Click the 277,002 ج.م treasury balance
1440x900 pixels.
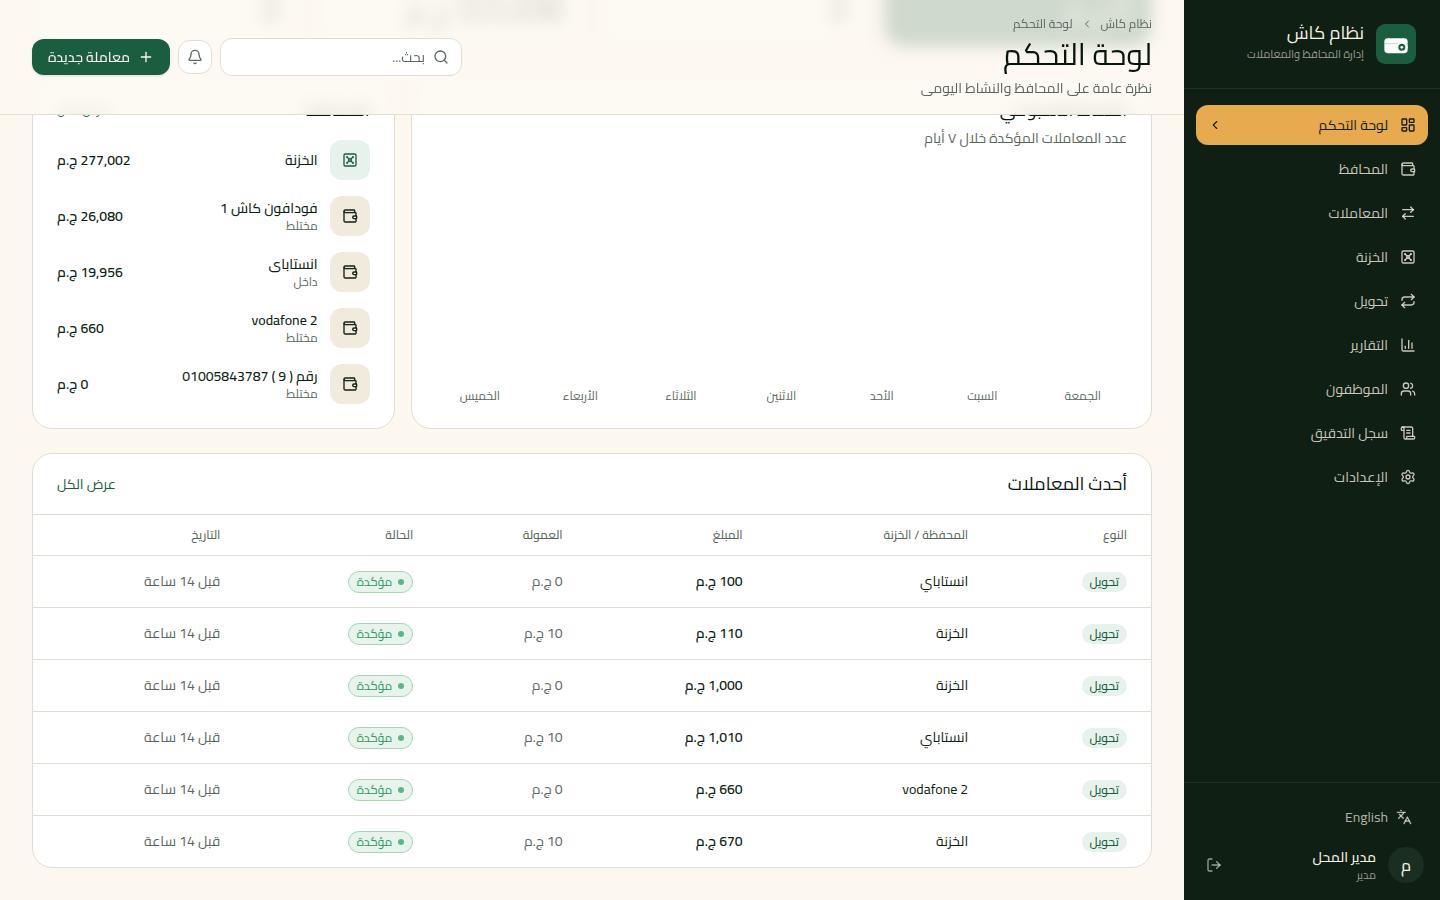click(x=94, y=160)
